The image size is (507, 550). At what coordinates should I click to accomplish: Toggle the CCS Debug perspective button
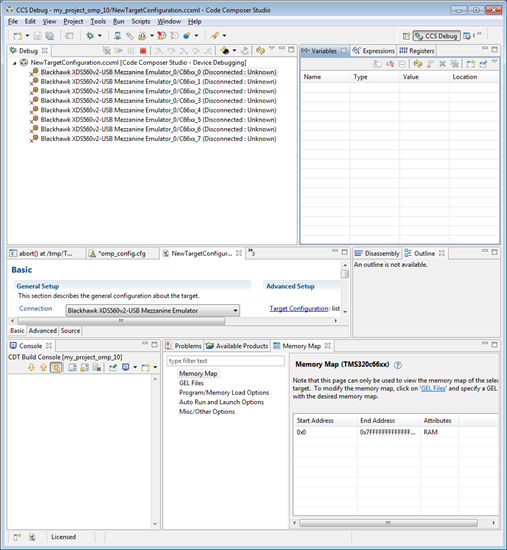[x=436, y=36]
